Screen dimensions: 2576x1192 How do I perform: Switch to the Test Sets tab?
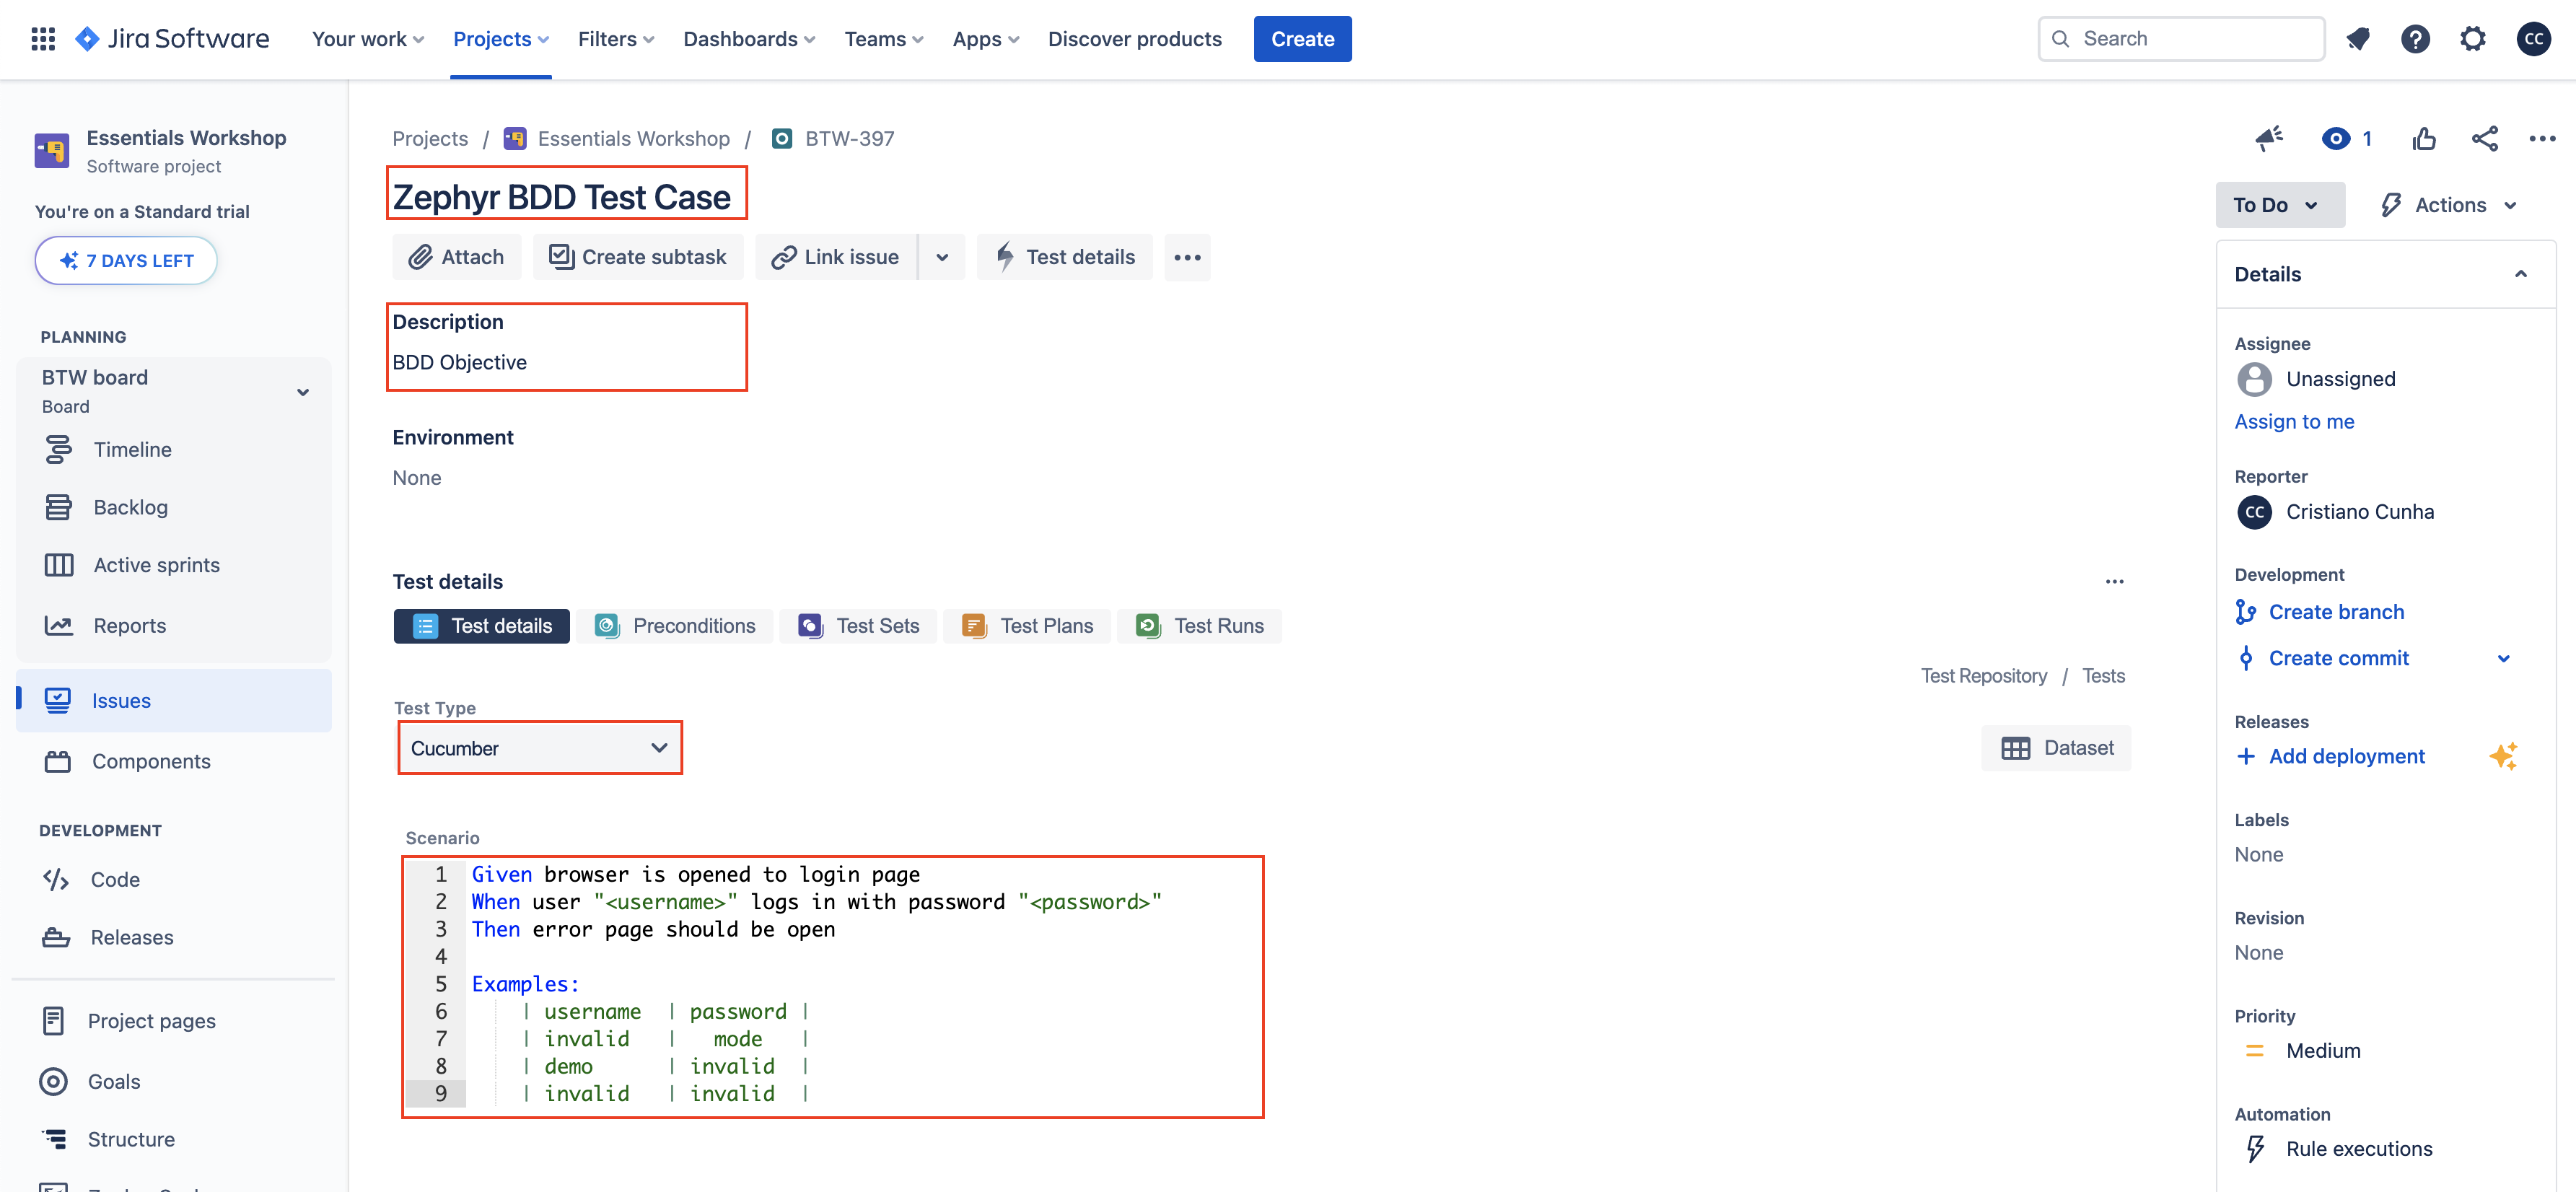click(859, 626)
